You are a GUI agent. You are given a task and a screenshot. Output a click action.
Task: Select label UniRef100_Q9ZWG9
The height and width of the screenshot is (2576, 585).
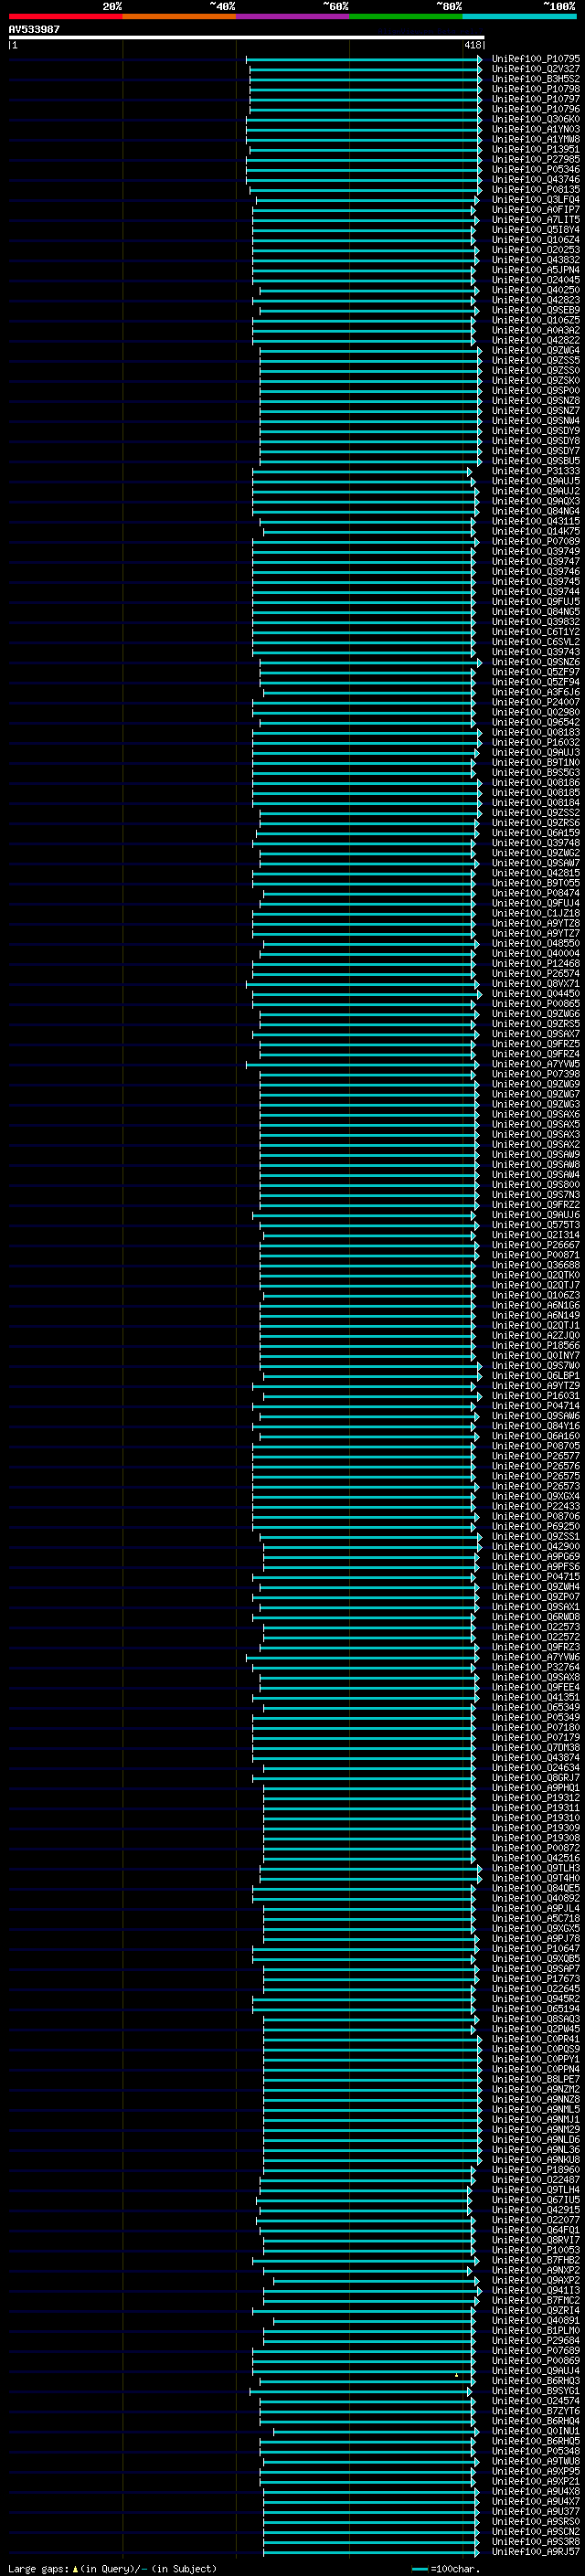(x=535, y=1084)
